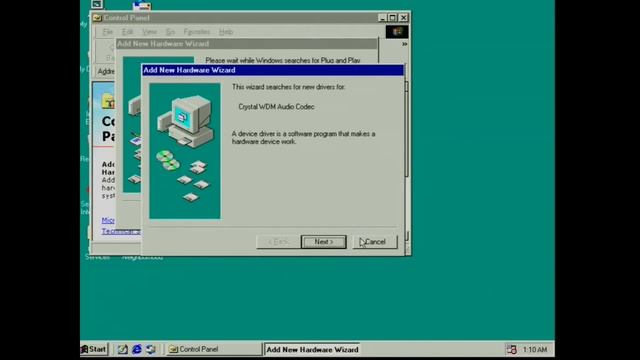The image size is (640, 360).
Task: Cancel the Add New Hardware Wizard
Action: [375, 242]
